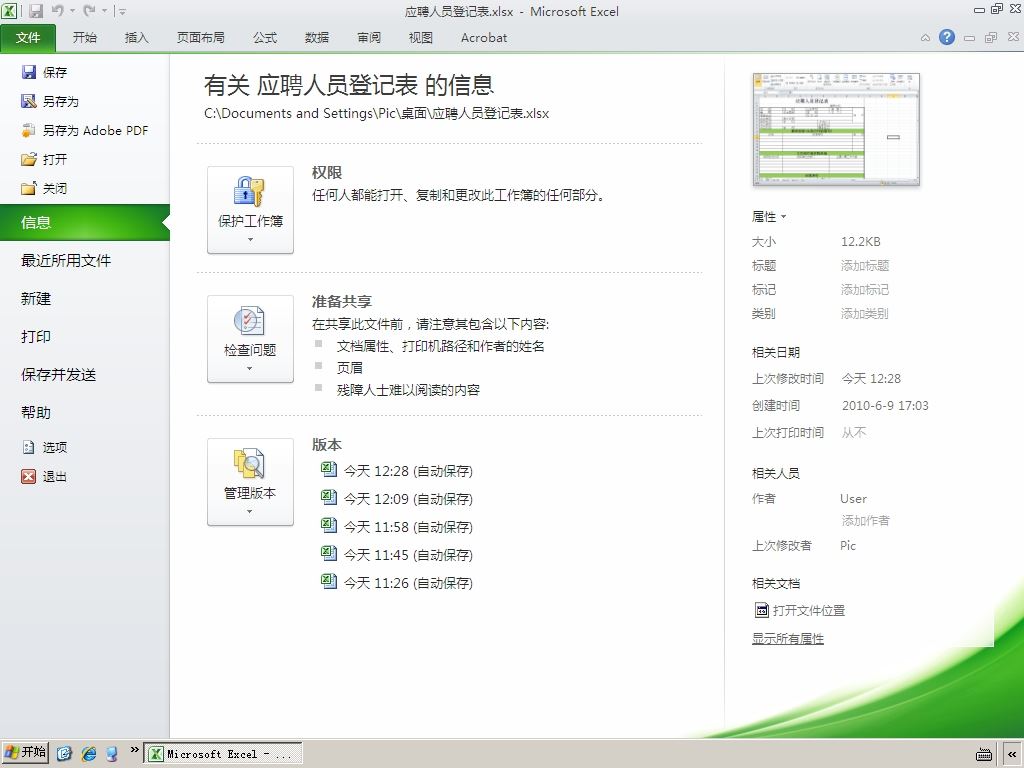Switch to the Acrobat tab

click(x=484, y=38)
